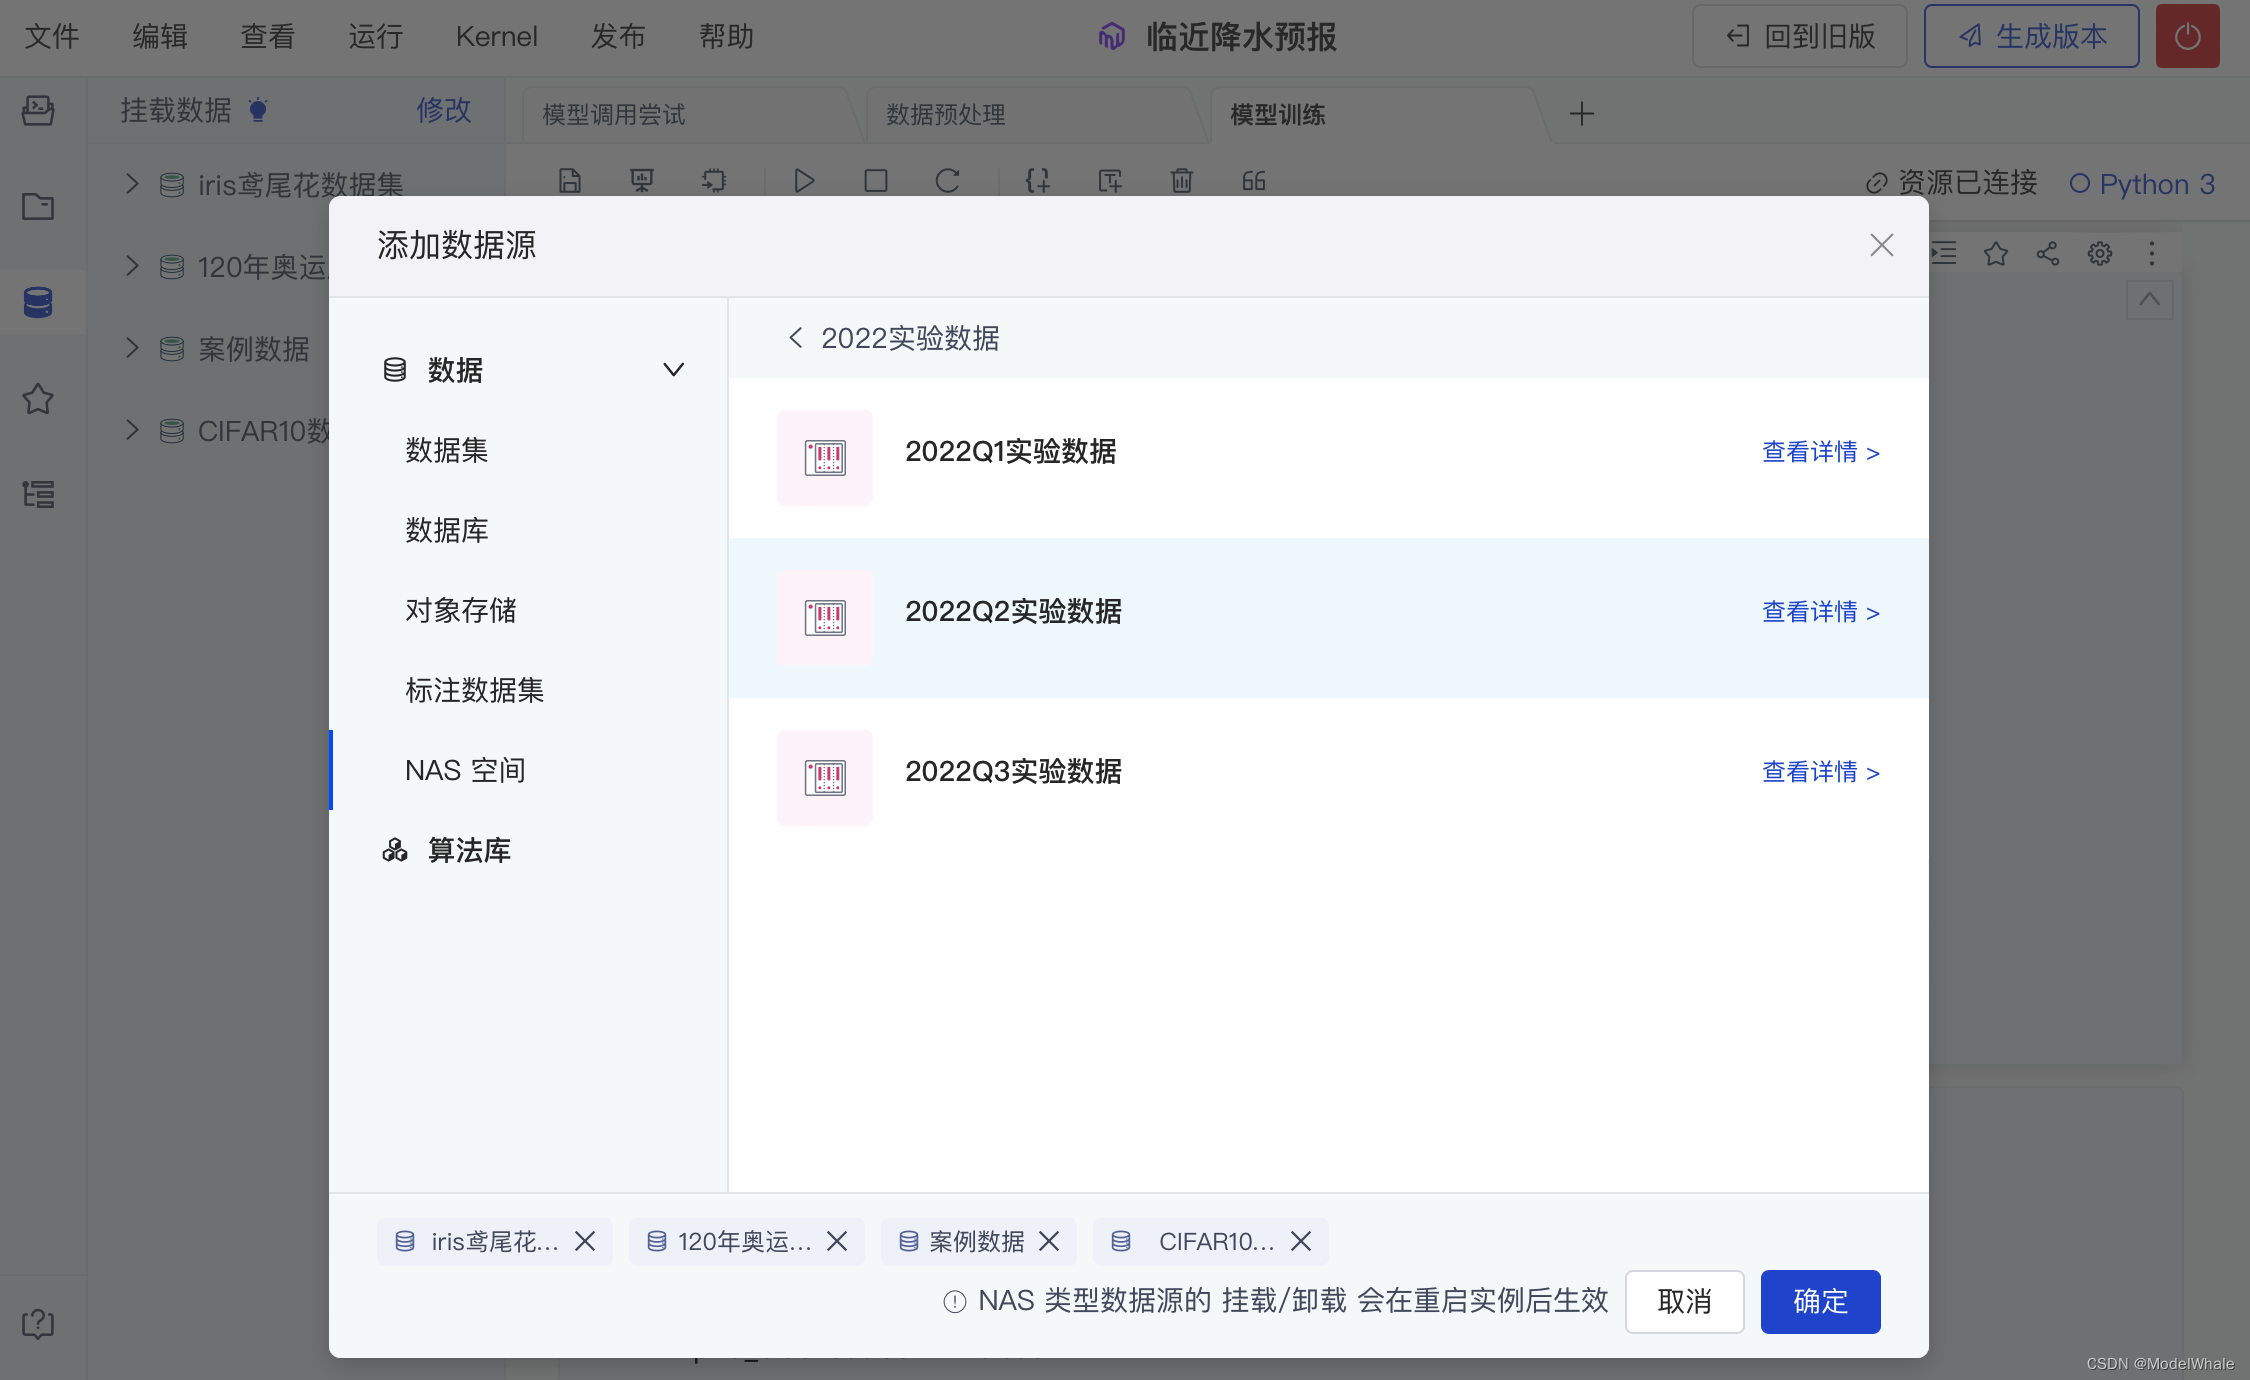Expand iris鸢尾花数据集 tree node

(x=132, y=184)
